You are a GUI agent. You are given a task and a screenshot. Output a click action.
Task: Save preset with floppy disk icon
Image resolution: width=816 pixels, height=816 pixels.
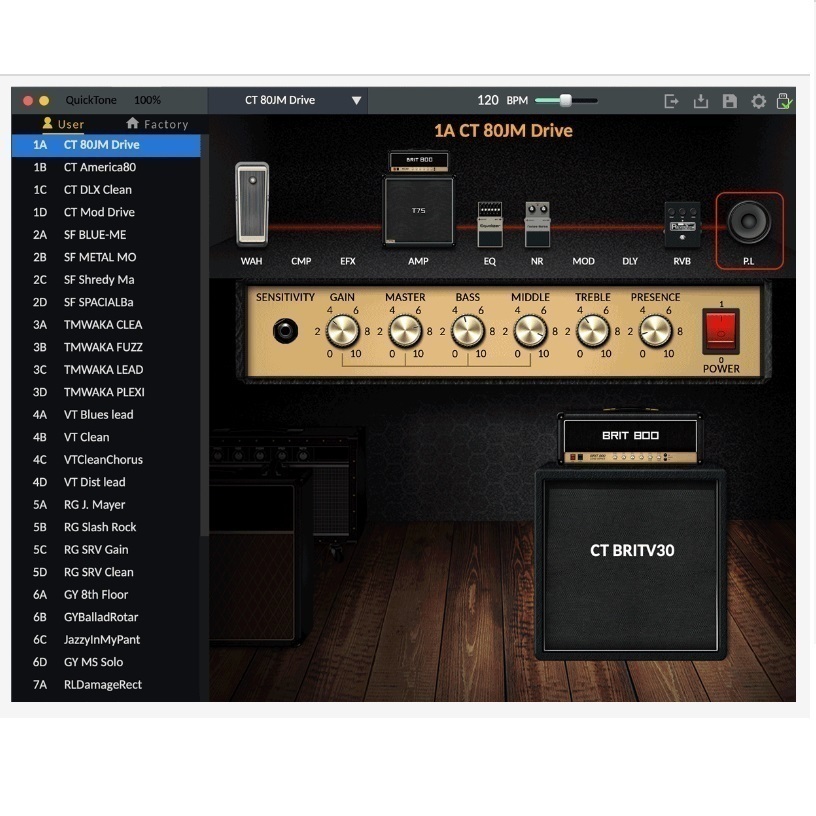[x=729, y=101]
